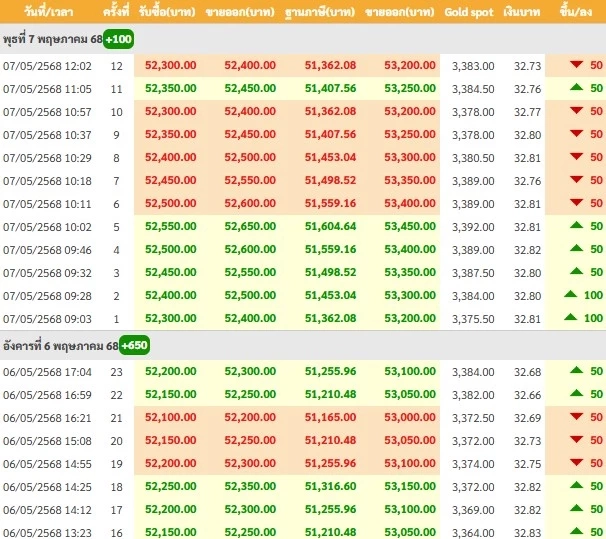Expand the พุธที่ 7 พฤษภาคม 68 date group

(52, 38)
